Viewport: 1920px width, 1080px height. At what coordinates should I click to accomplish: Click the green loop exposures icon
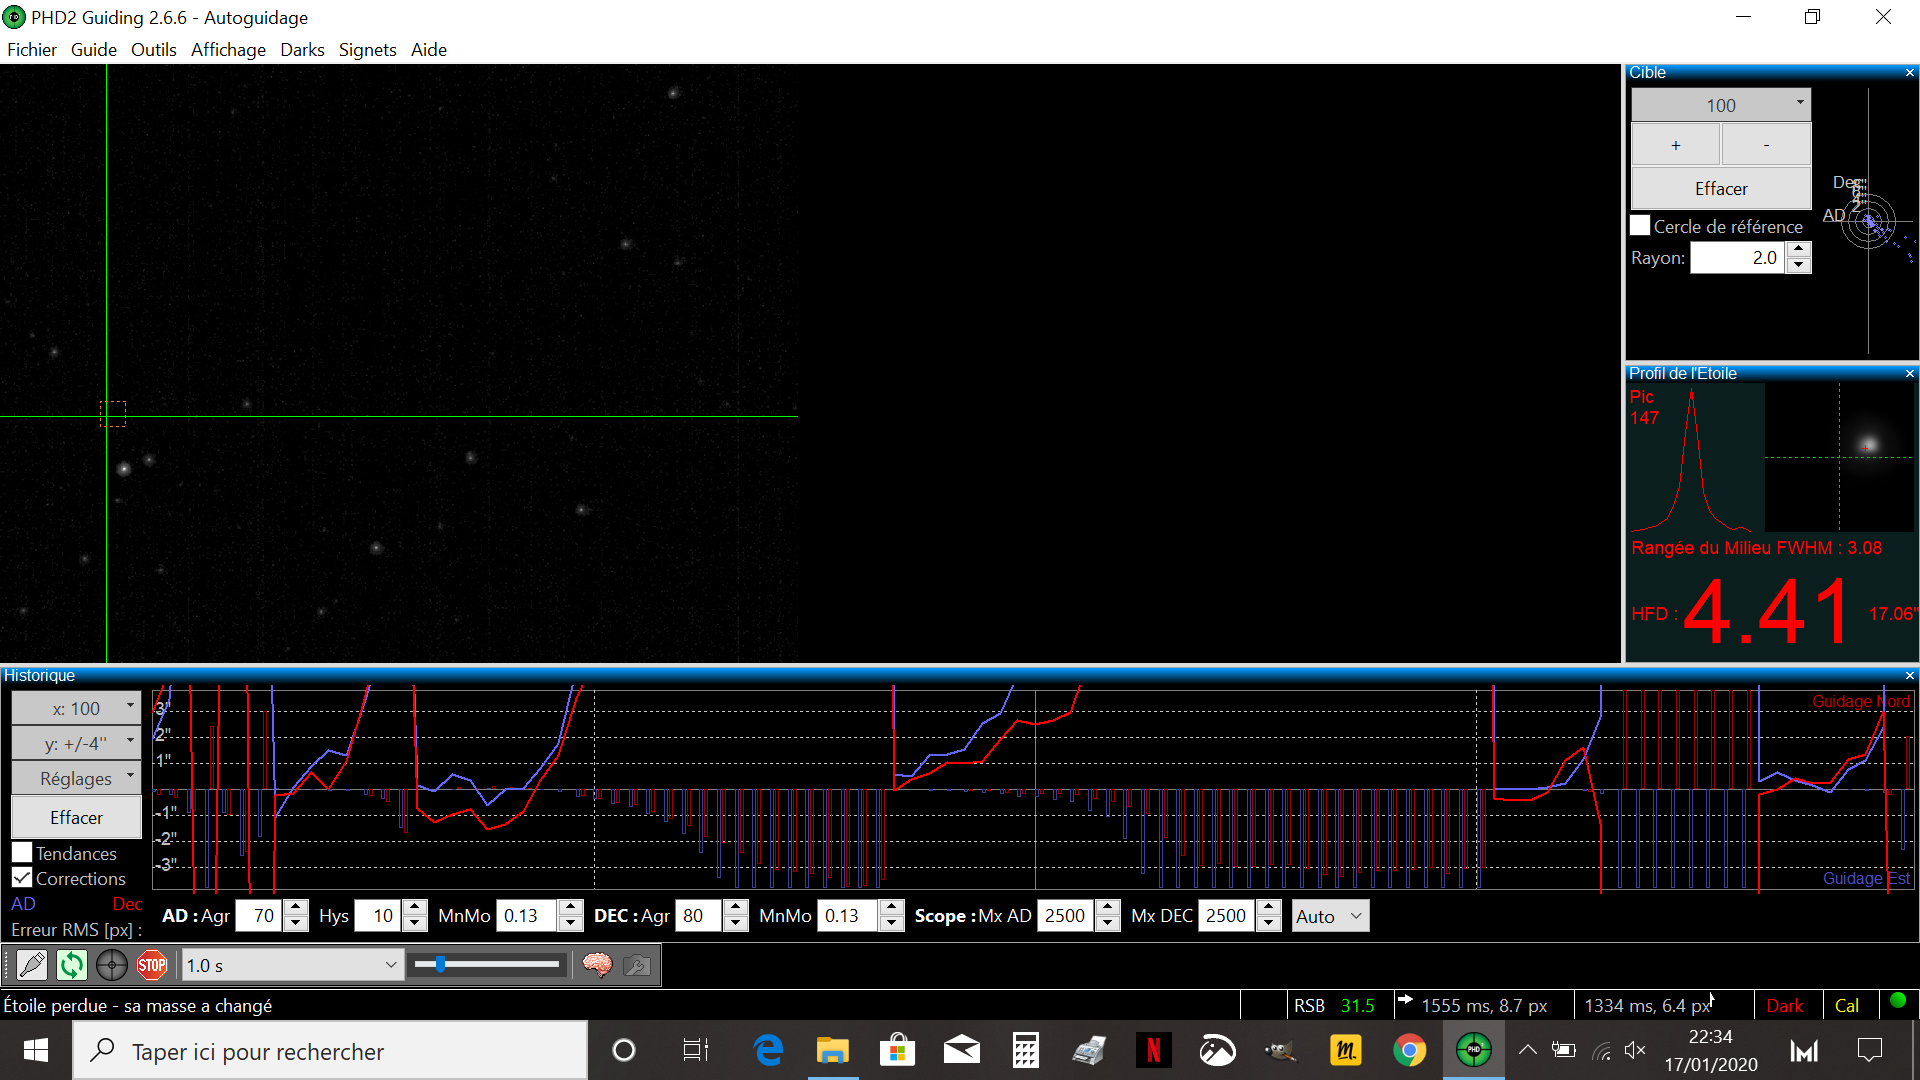72,965
